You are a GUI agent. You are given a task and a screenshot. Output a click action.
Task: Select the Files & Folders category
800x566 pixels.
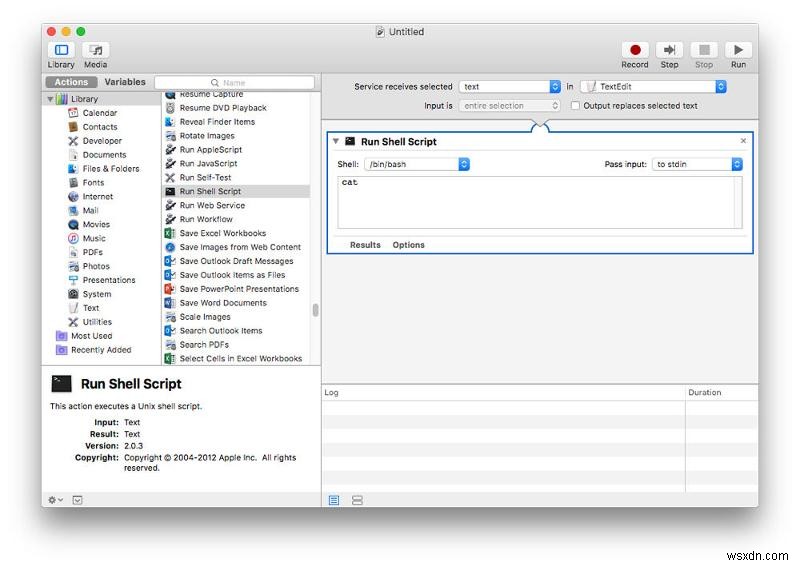point(111,168)
